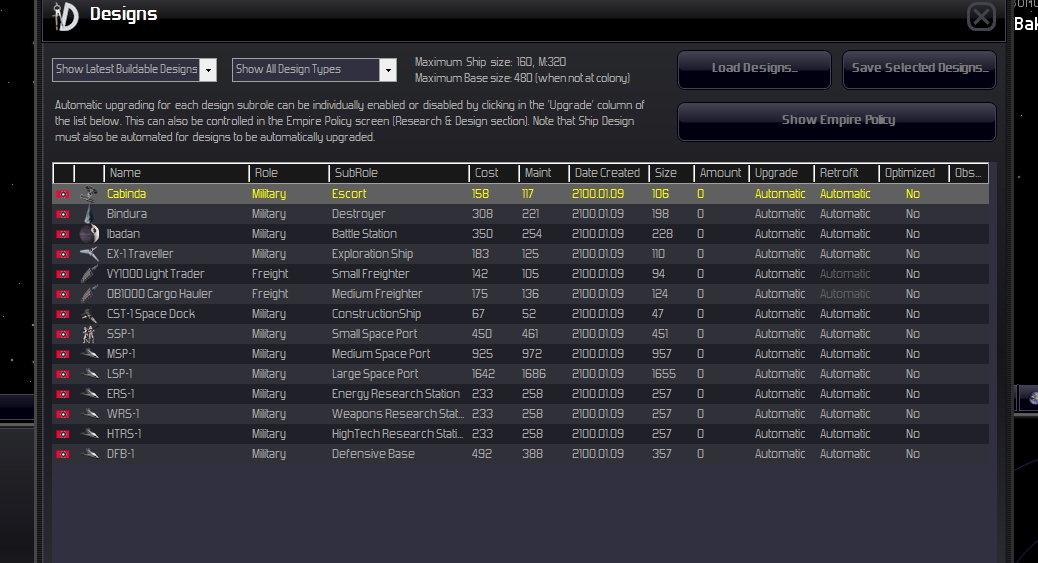Sort designs by Optimized column
Screen dimensions: 1038x563
pos(914,173)
